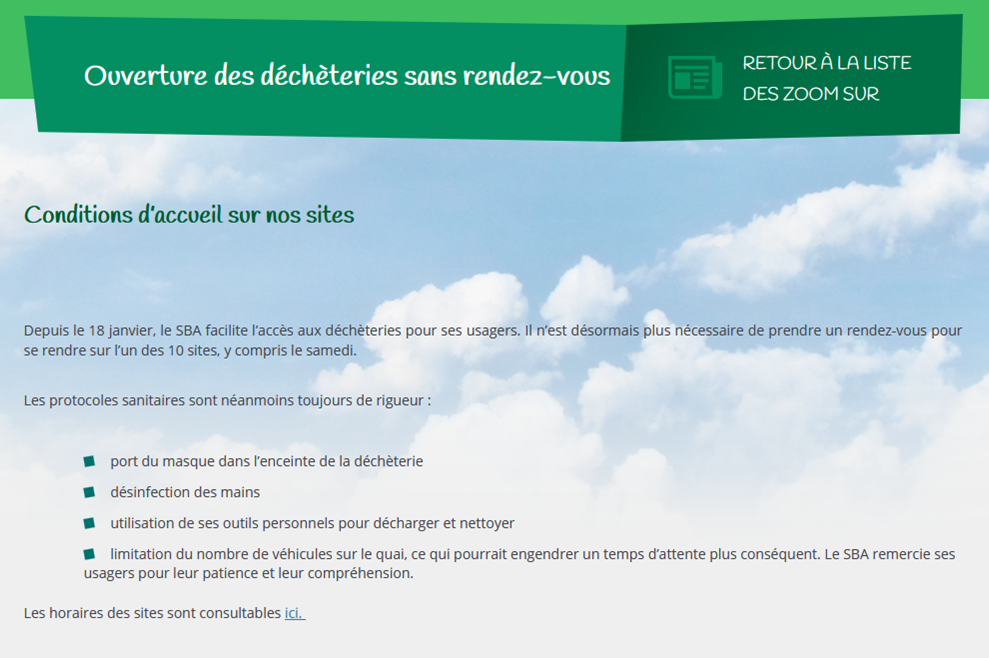This screenshot has width=989, height=658.
Task: Click the newspaper icon in the banner
Action: [x=694, y=77]
